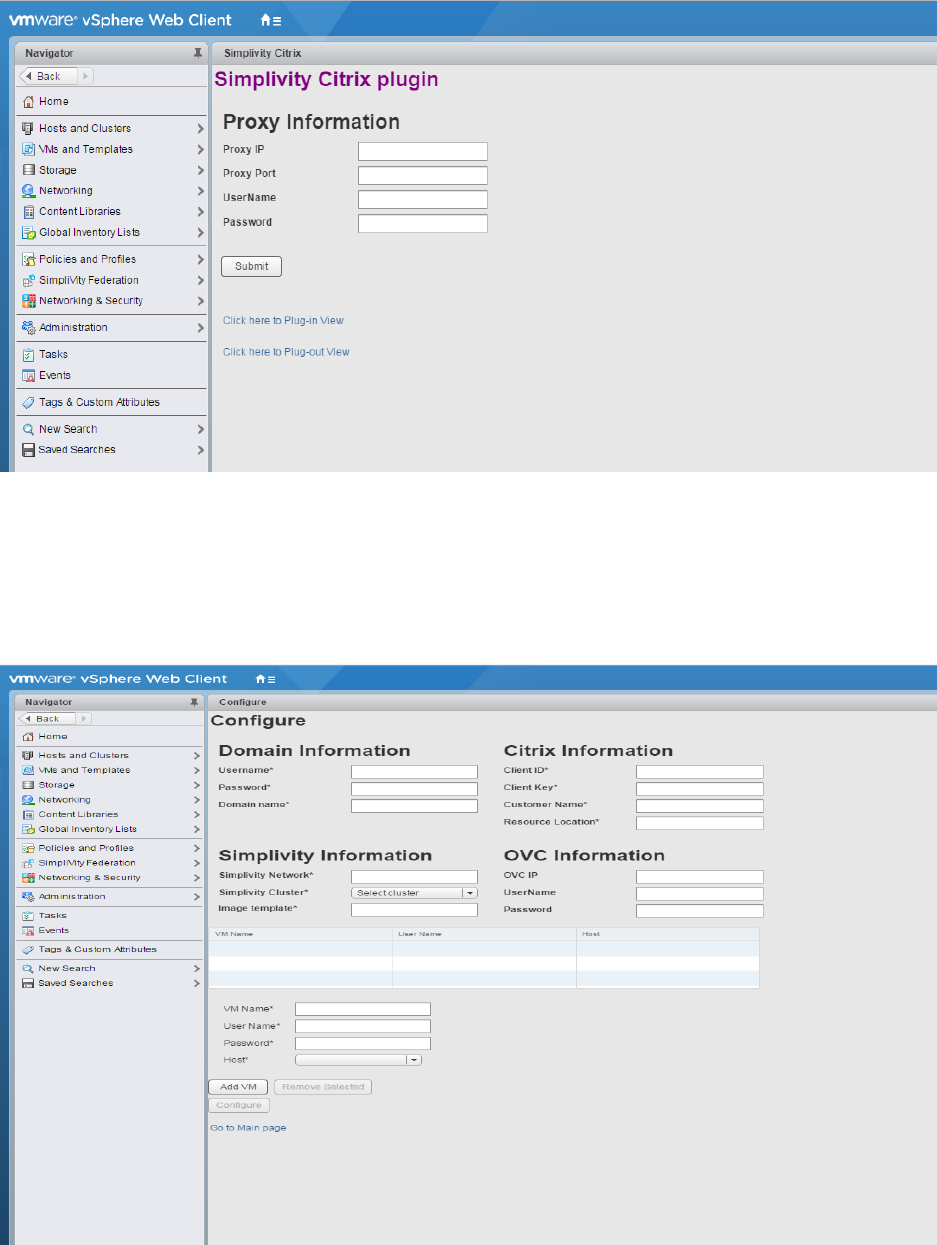
Task: Expand Networking chevron in Configure screen navigator
Action: point(197,800)
